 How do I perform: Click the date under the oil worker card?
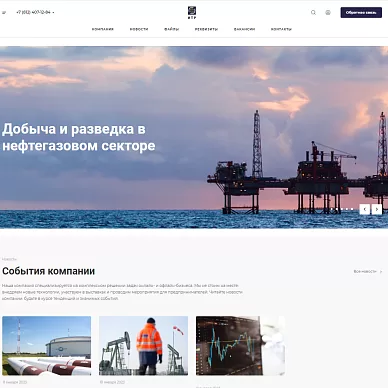pyautogui.click(x=112, y=382)
